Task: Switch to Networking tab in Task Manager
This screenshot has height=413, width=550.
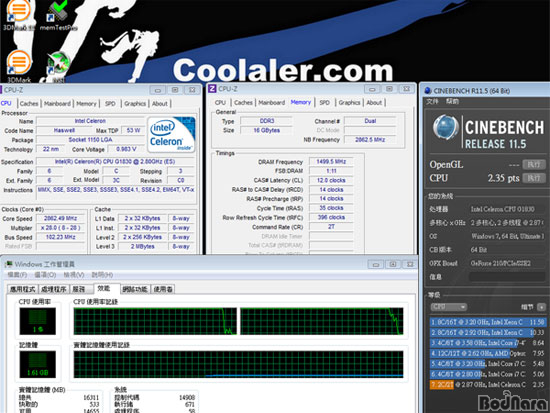Action: click(x=135, y=289)
